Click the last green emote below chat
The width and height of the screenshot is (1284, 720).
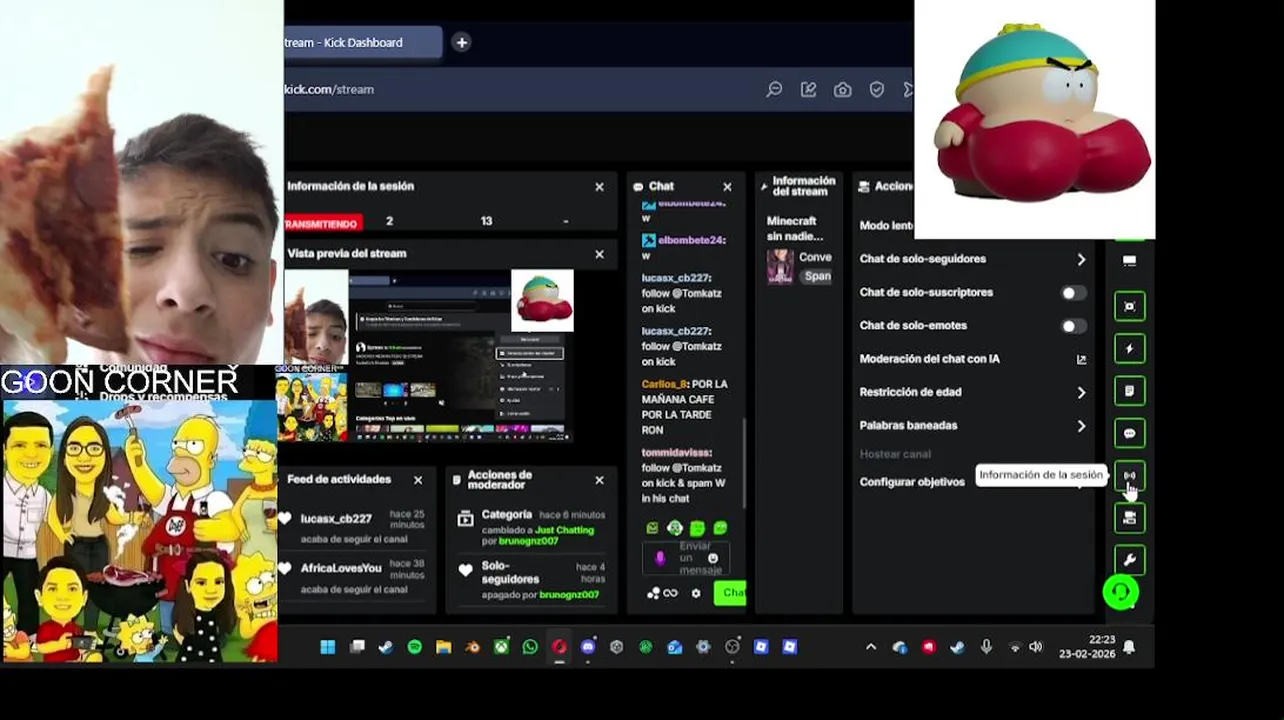coord(720,528)
